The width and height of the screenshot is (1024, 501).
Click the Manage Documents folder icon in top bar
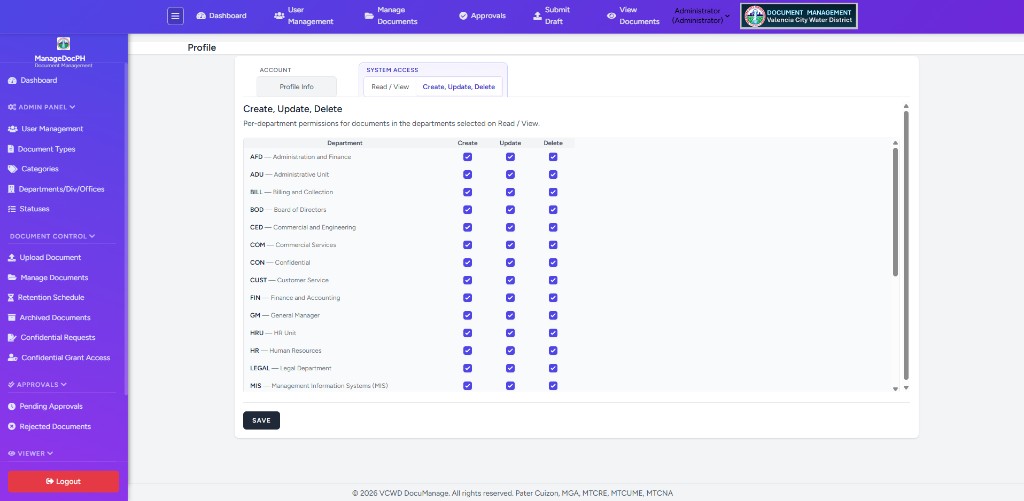[369, 16]
